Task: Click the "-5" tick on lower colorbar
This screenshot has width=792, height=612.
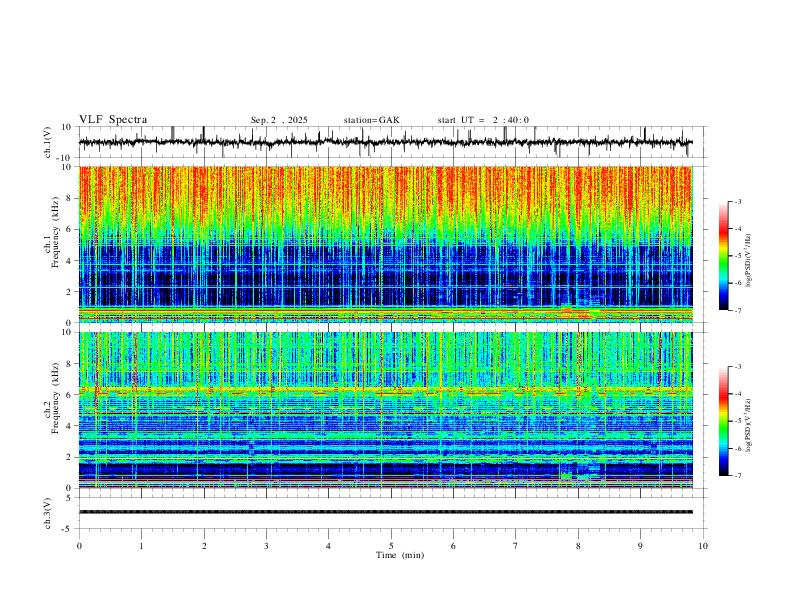Action: click(x=738, y=421)
